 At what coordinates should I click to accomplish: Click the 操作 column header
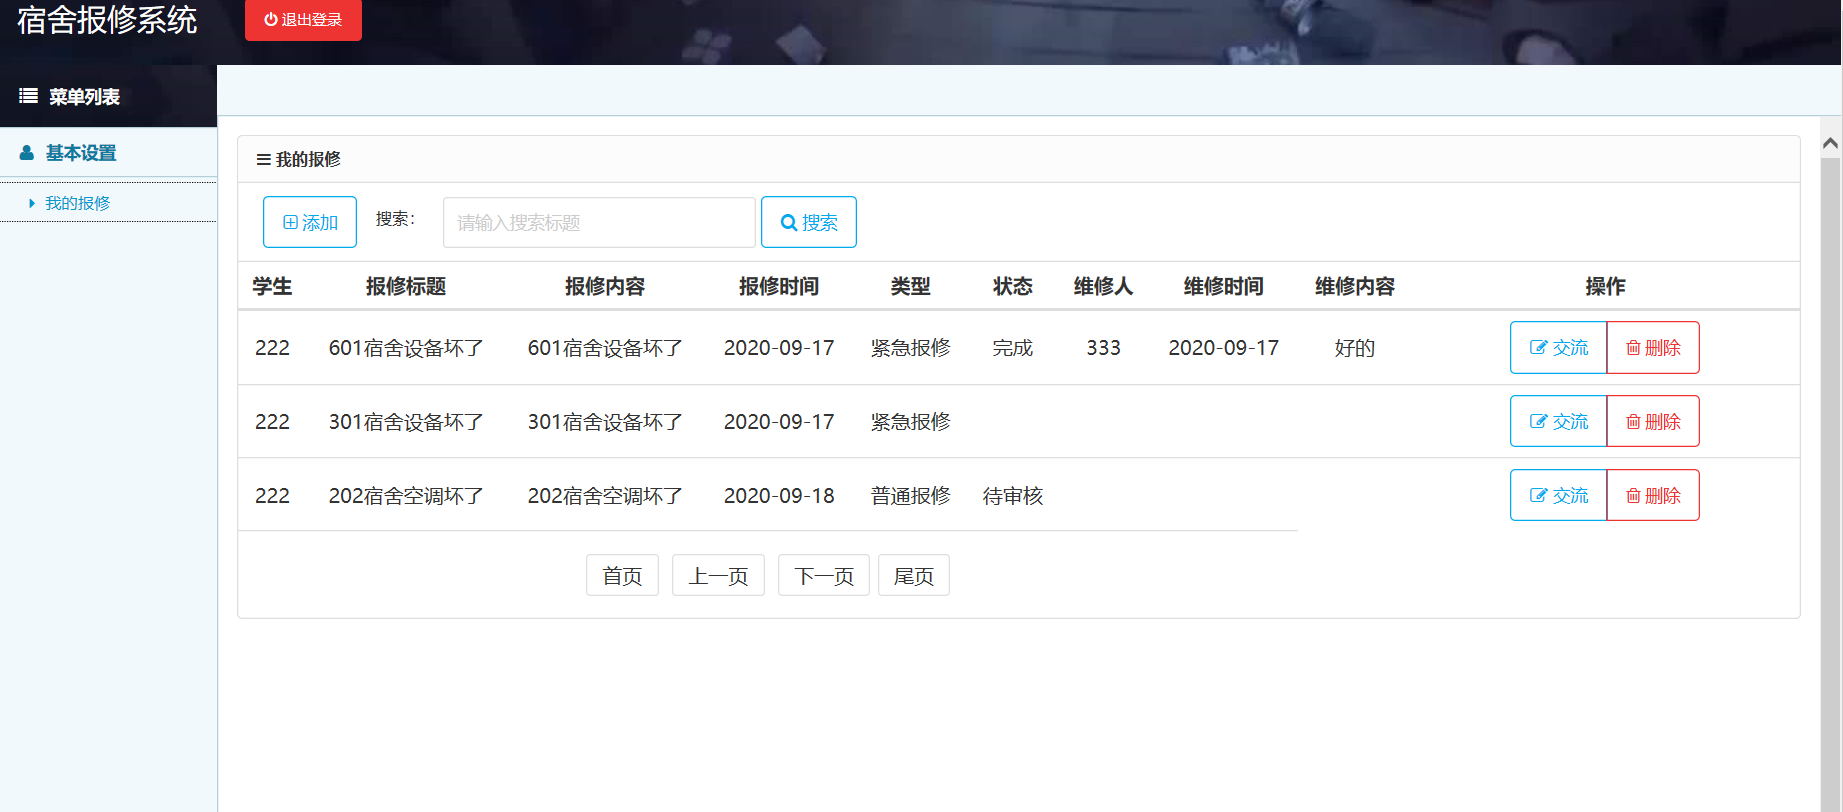(1605, 286)
